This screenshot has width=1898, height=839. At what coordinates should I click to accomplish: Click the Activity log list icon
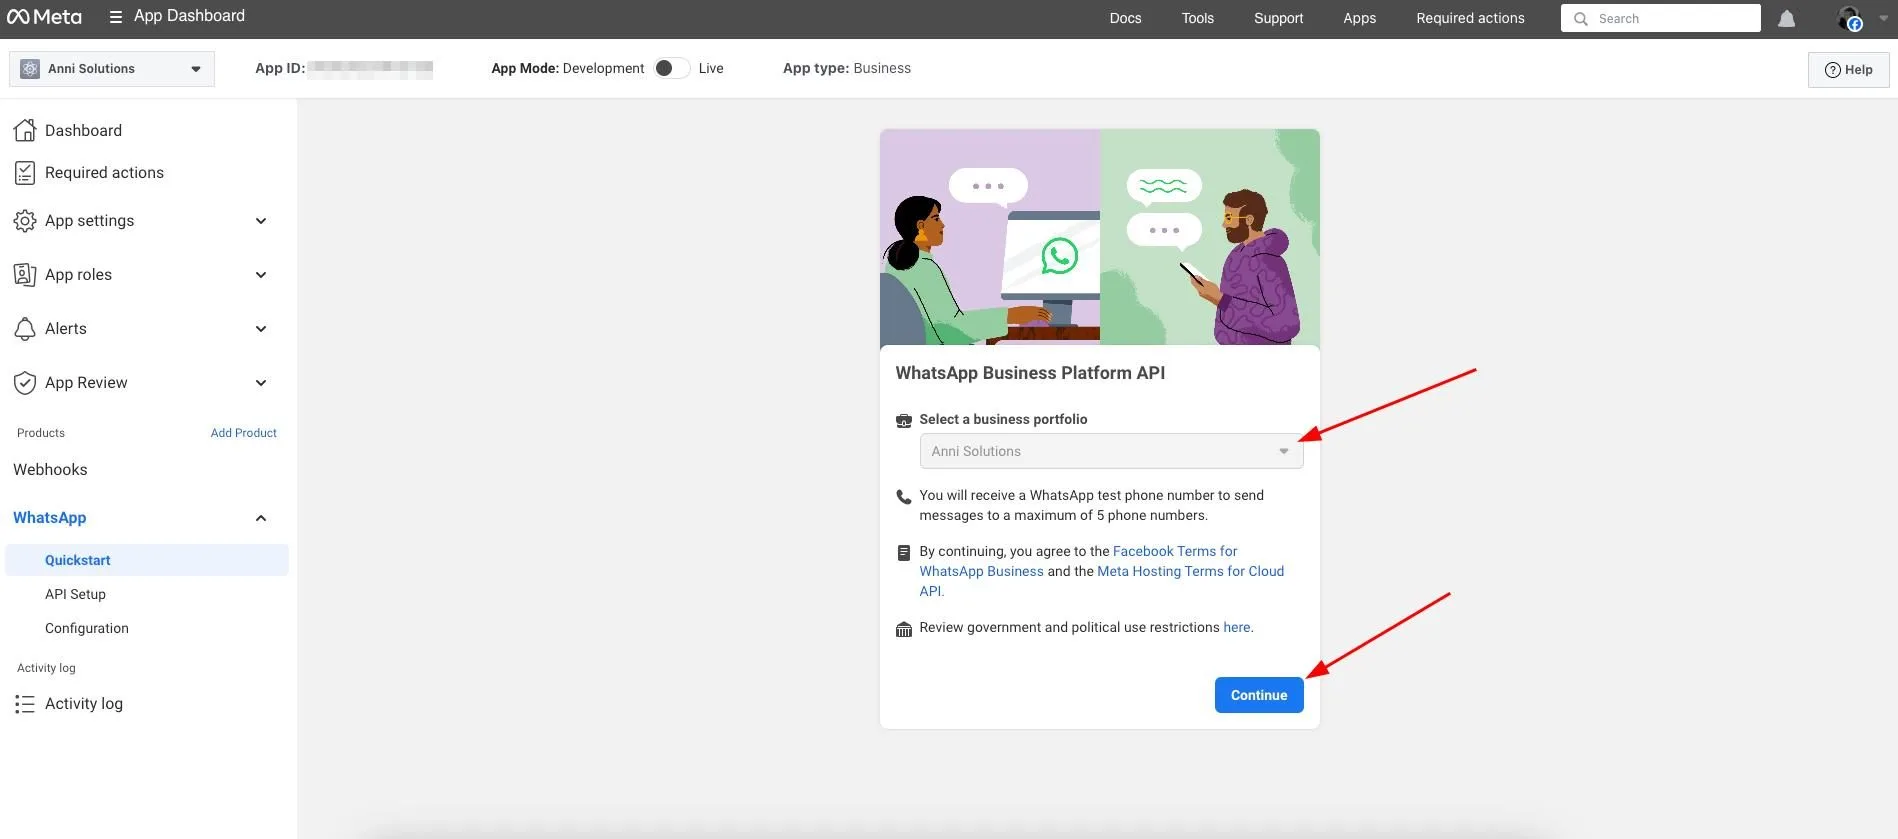[25, 704]
